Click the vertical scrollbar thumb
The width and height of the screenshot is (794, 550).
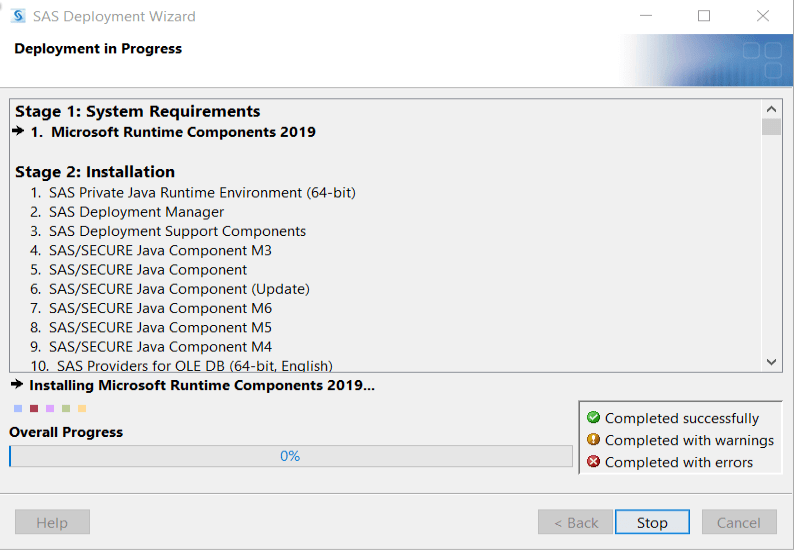coord(771,127)
